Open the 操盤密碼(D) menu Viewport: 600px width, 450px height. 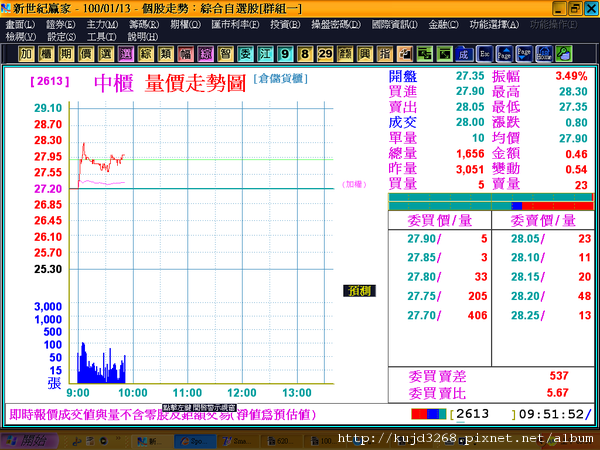pos(336,24)
